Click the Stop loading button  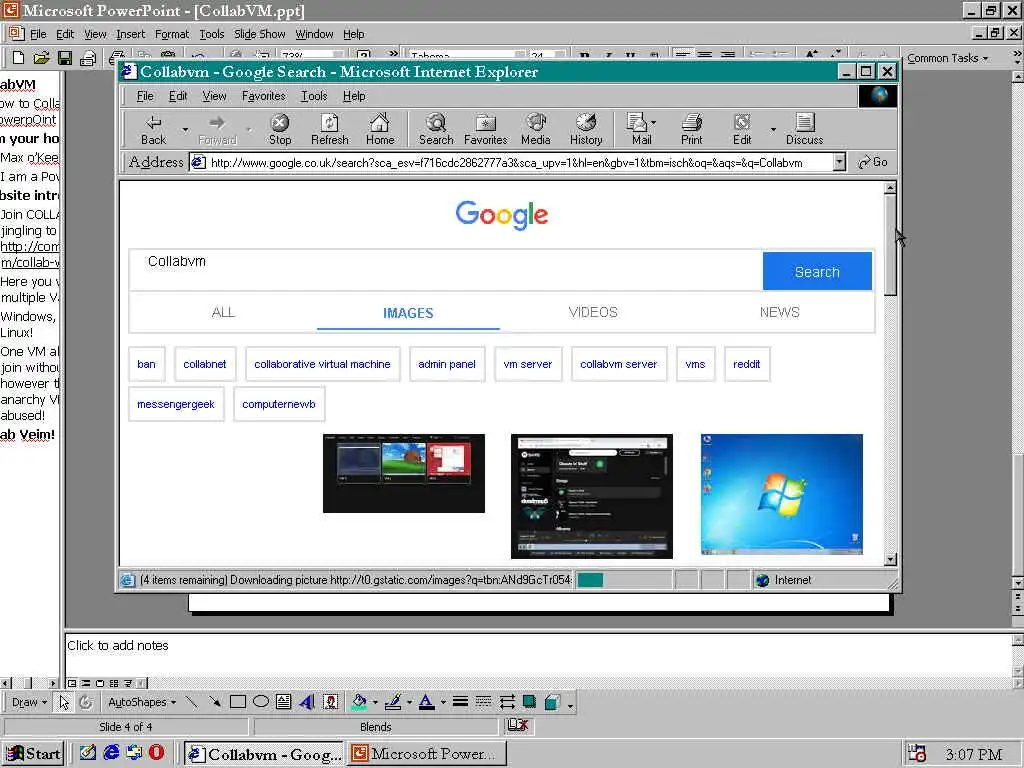coord(280,129)
